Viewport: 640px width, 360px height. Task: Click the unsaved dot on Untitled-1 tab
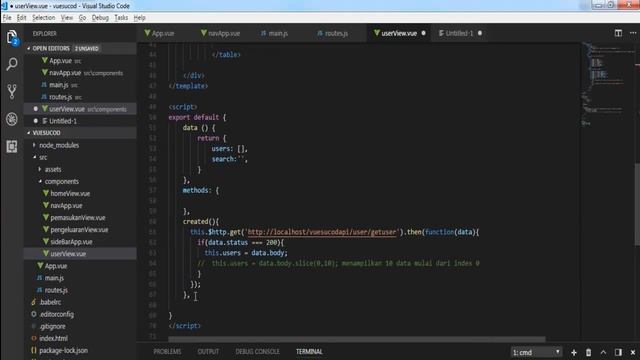click(480, 33)
